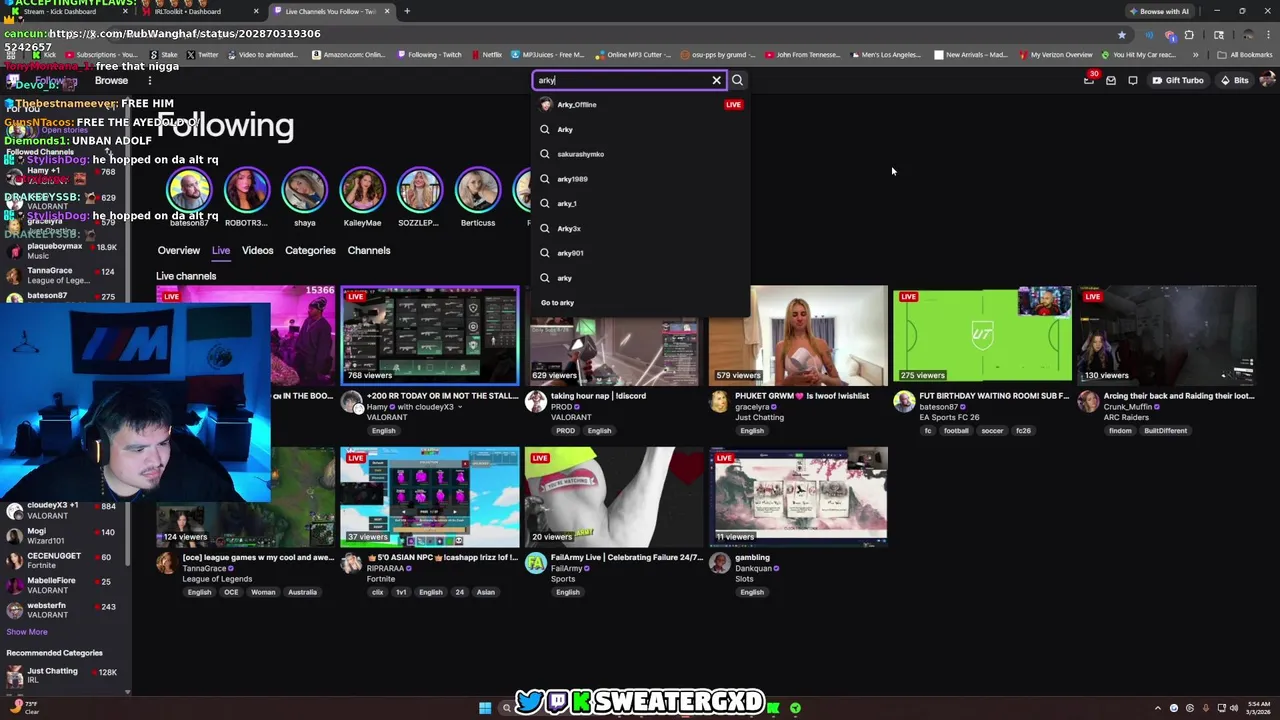Select the 'football' tag under bateson87's stream

pos(956,431)
